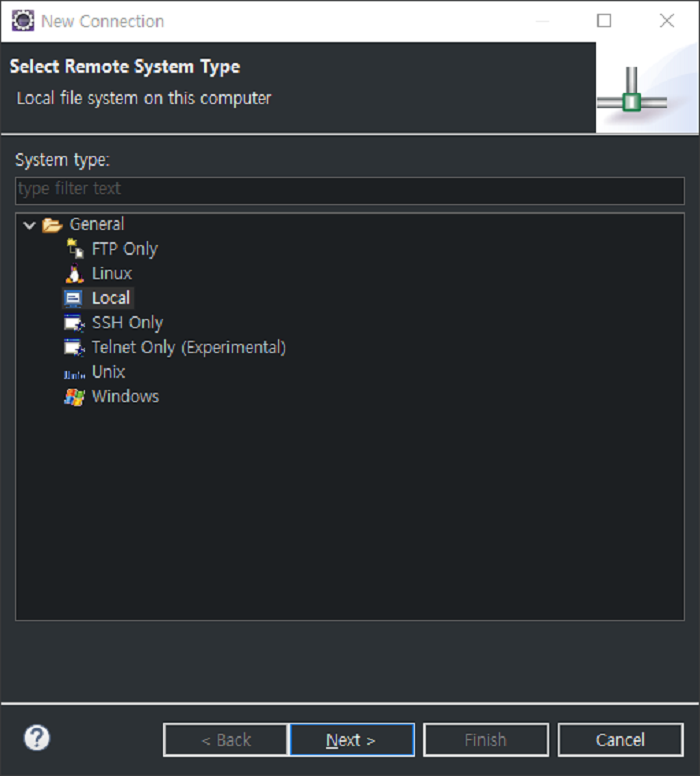700x776 pixels.
Task: Click the disabled Finish button
Action: point(486,740)
